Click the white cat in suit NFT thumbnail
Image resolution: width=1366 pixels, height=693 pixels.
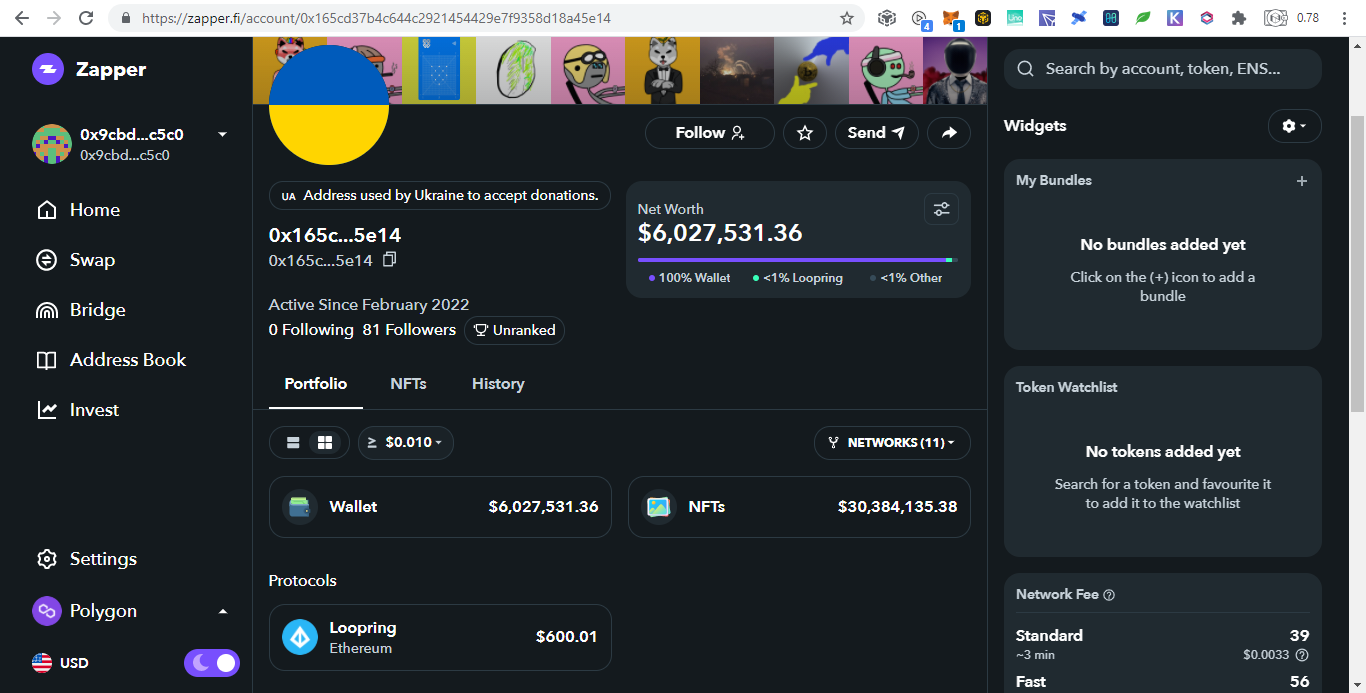(x=661, y=69)
